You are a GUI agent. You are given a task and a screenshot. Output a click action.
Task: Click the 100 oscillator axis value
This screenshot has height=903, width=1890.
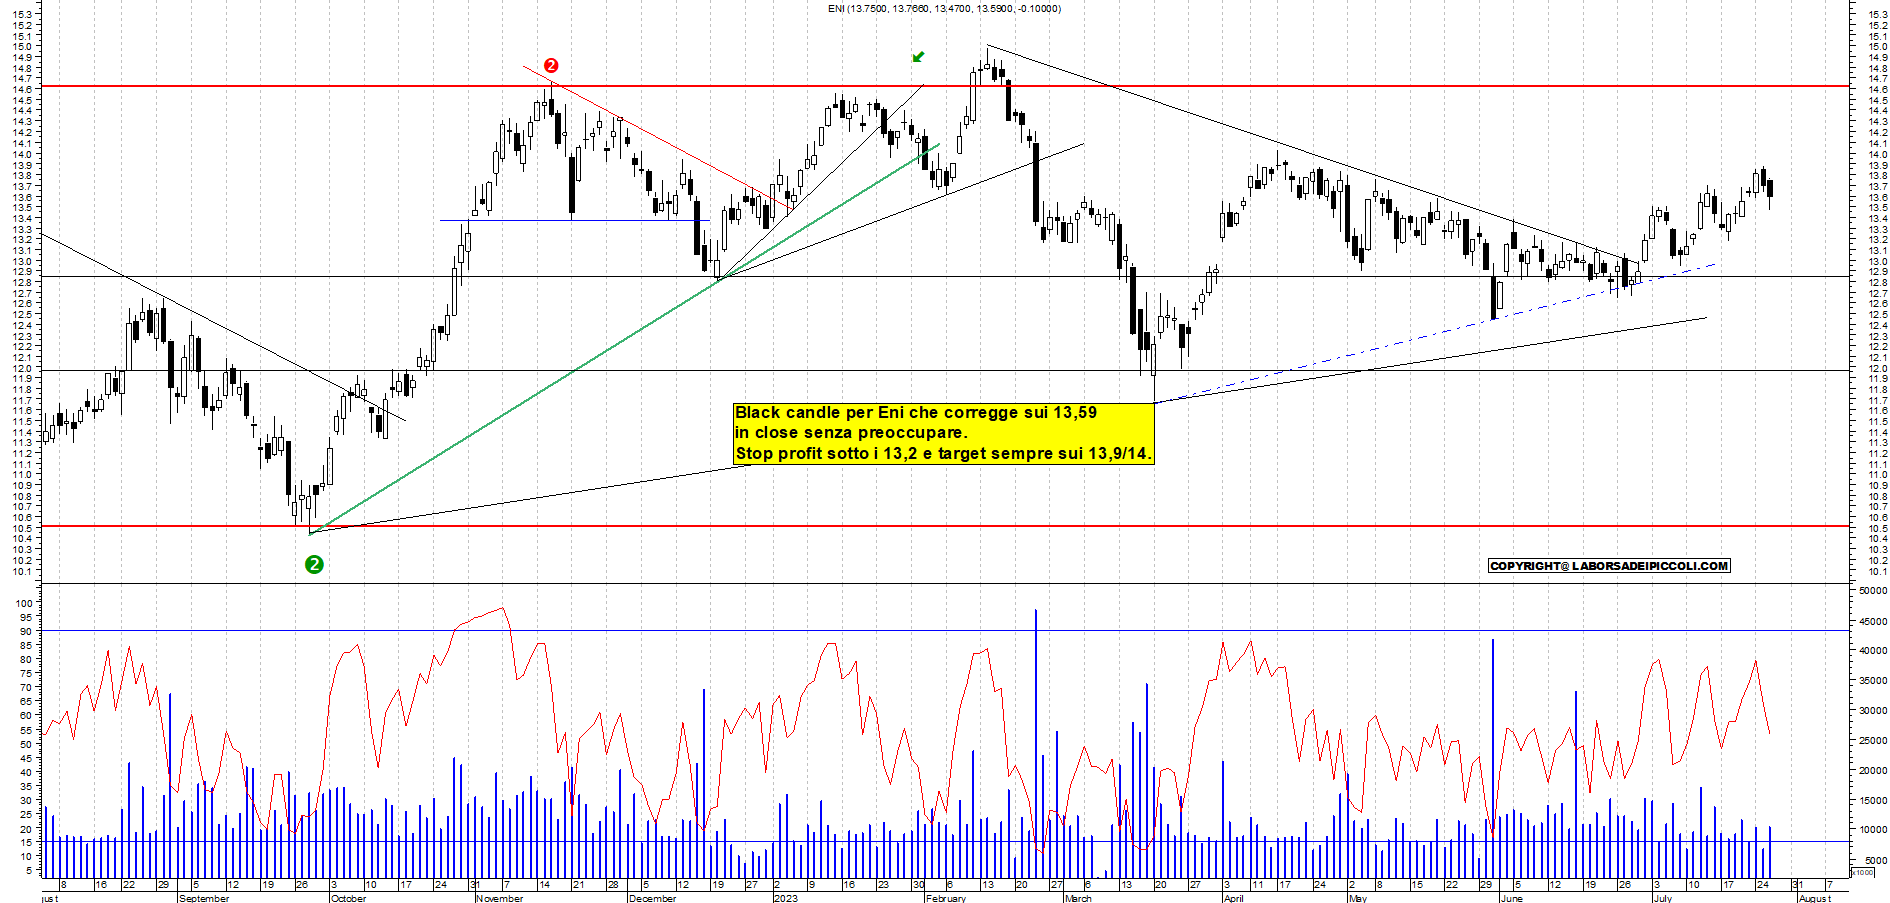(x=24, y=603)
